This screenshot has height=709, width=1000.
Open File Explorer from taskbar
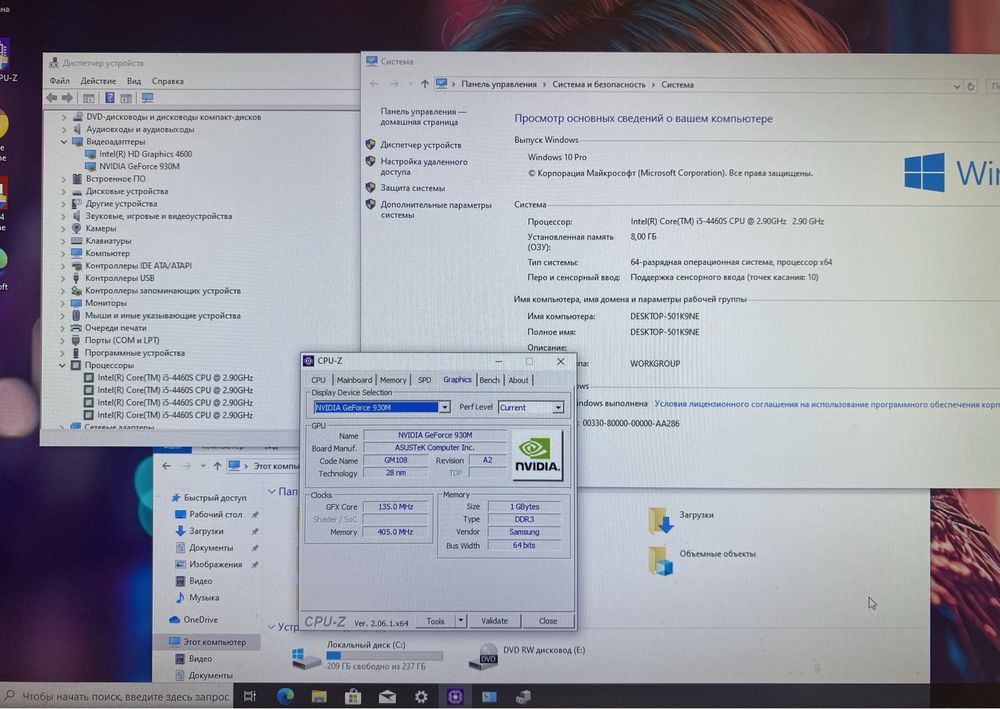pos(319,696)
